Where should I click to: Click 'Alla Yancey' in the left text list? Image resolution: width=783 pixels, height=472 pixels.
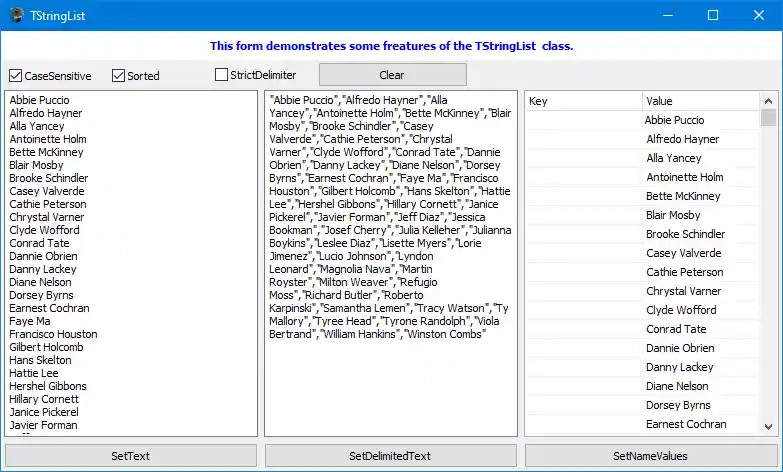pyautogui.click(x=37, y=126)
